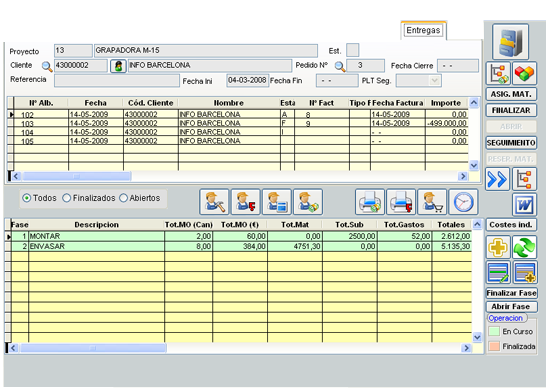Image resolution: width=550 pixels, height=391 pixels.
Task: Click the magnifier next to Pedido Nº
Action: (340, 66)
